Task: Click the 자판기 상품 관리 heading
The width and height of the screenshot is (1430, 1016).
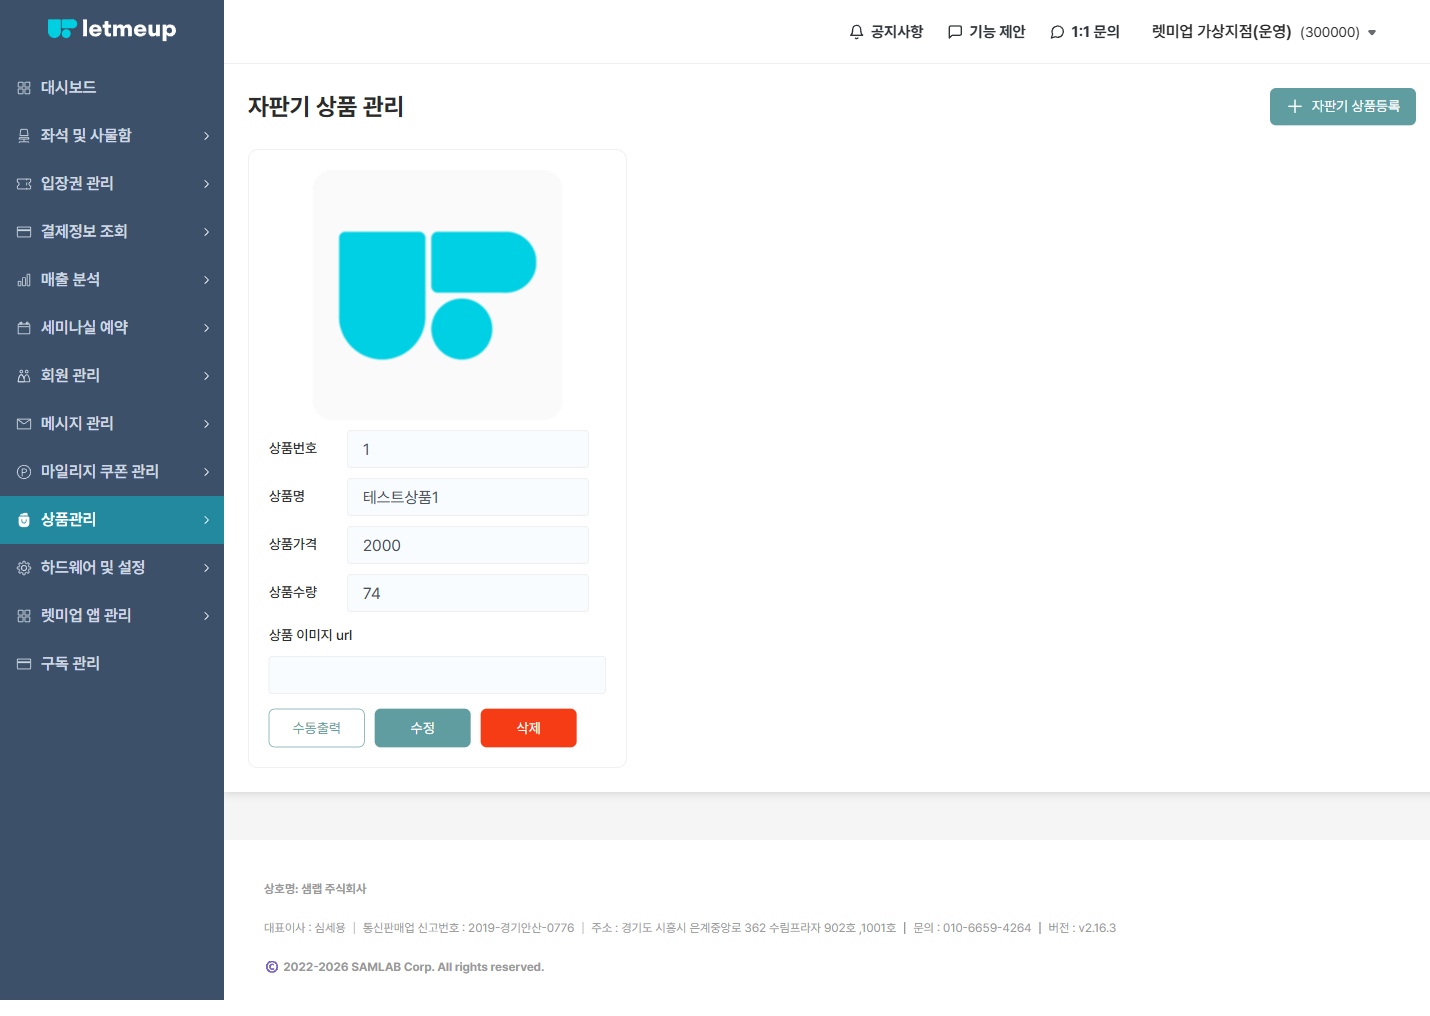Action: point(326,106)
